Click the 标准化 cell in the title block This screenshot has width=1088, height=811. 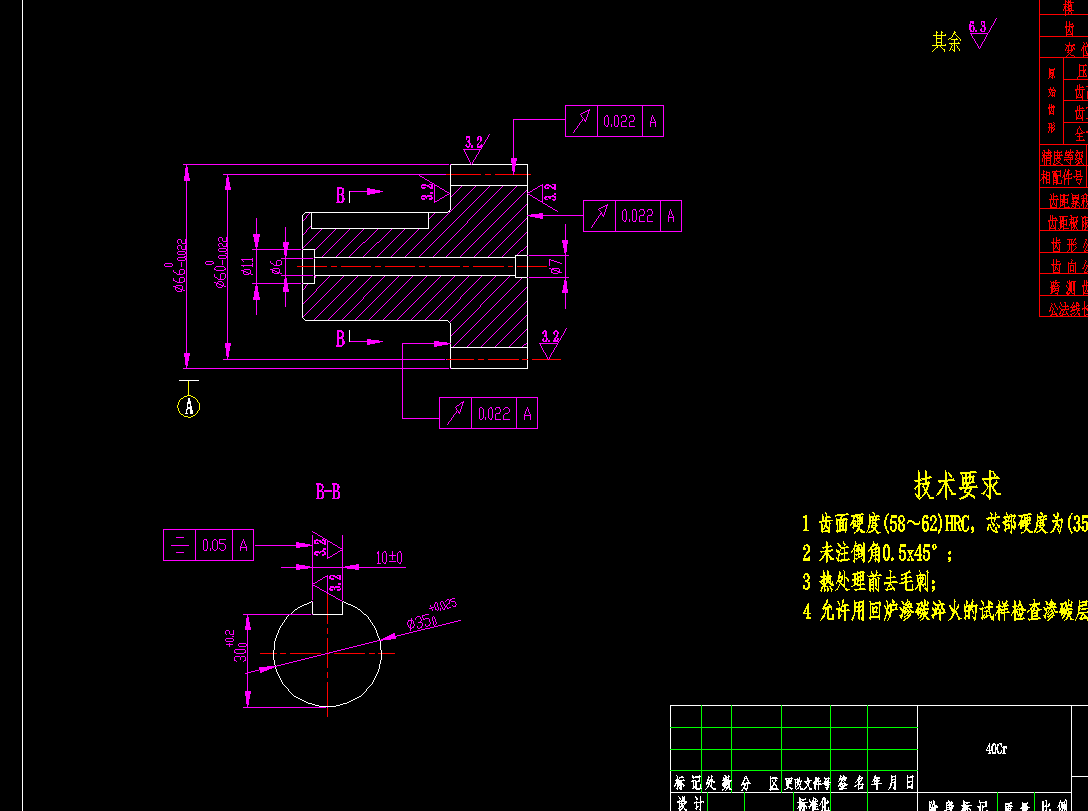(x=813, y=803)
